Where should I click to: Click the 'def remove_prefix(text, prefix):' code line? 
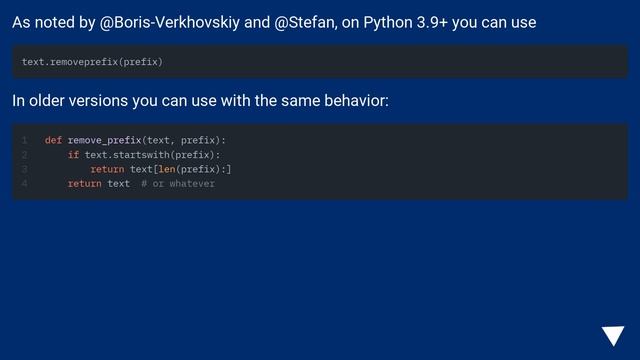(x=135, y=140)
